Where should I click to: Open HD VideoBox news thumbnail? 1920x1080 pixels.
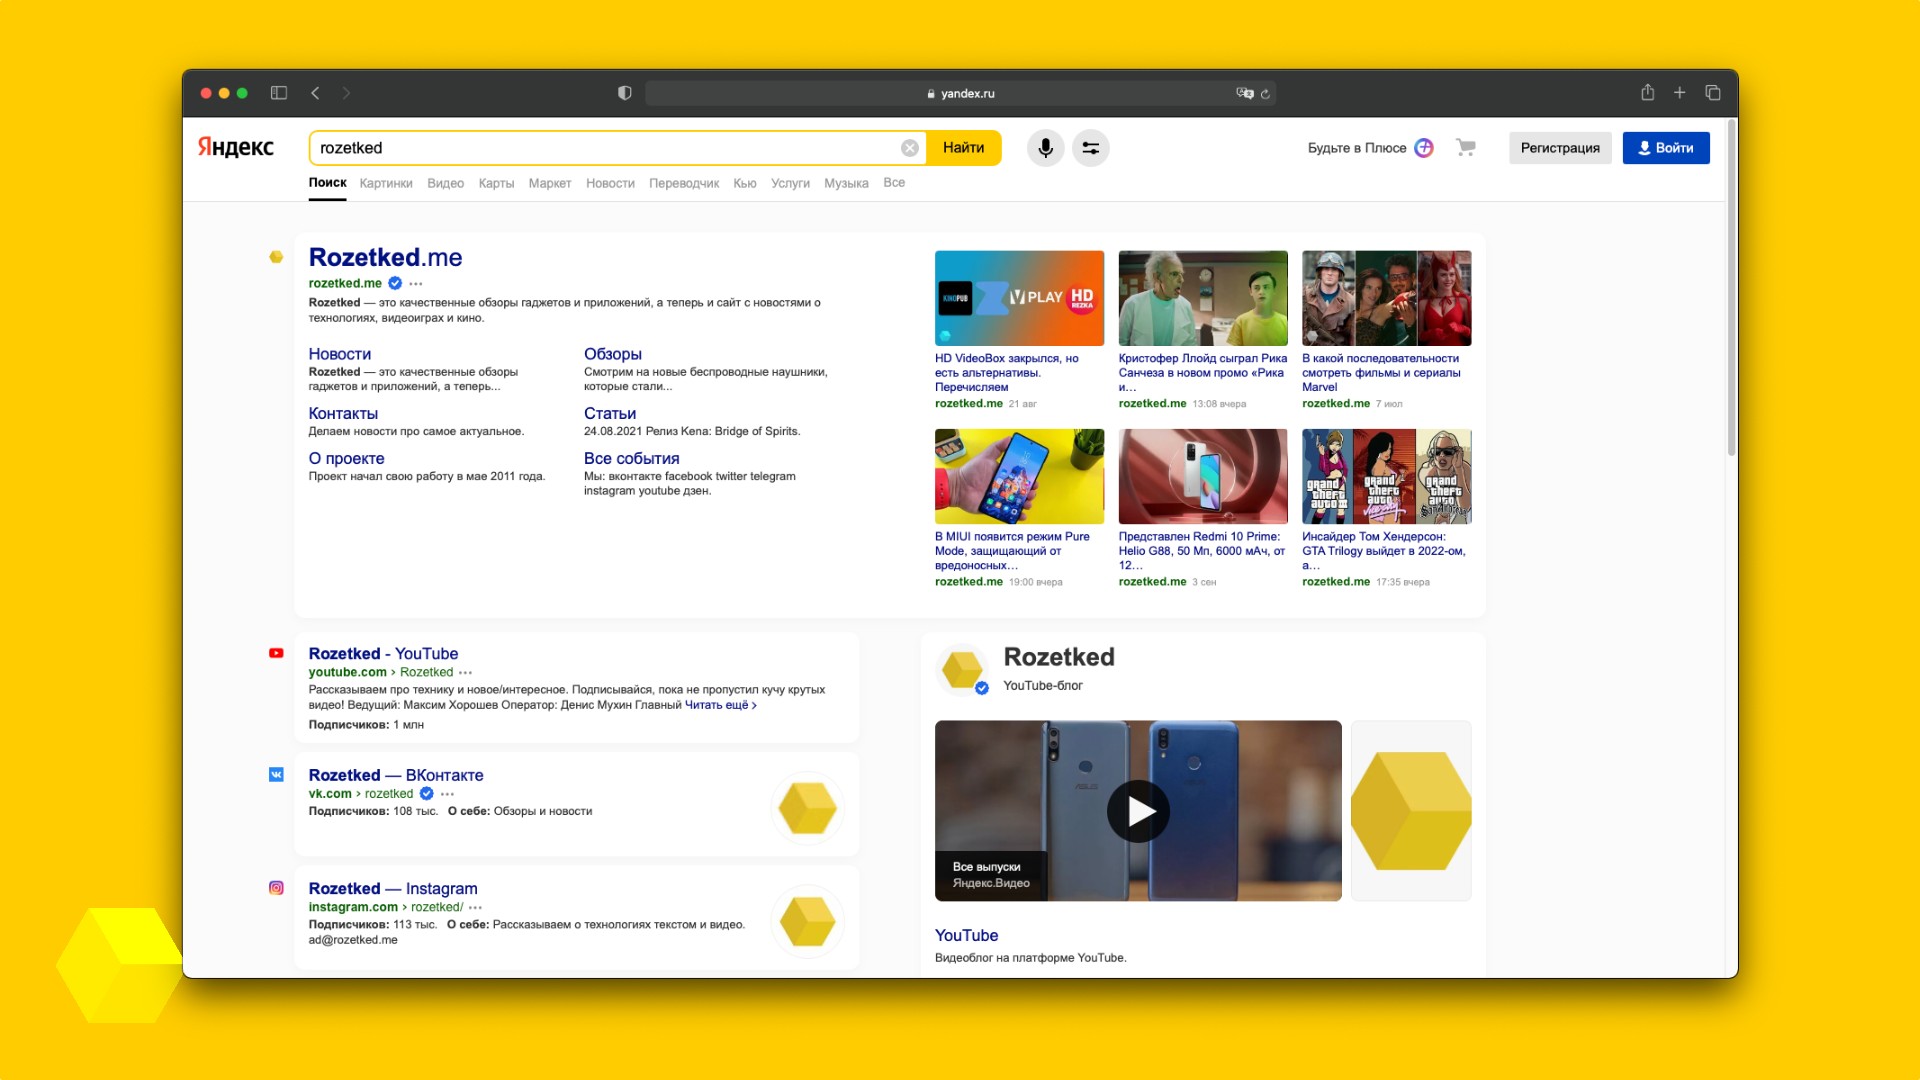1019,298
